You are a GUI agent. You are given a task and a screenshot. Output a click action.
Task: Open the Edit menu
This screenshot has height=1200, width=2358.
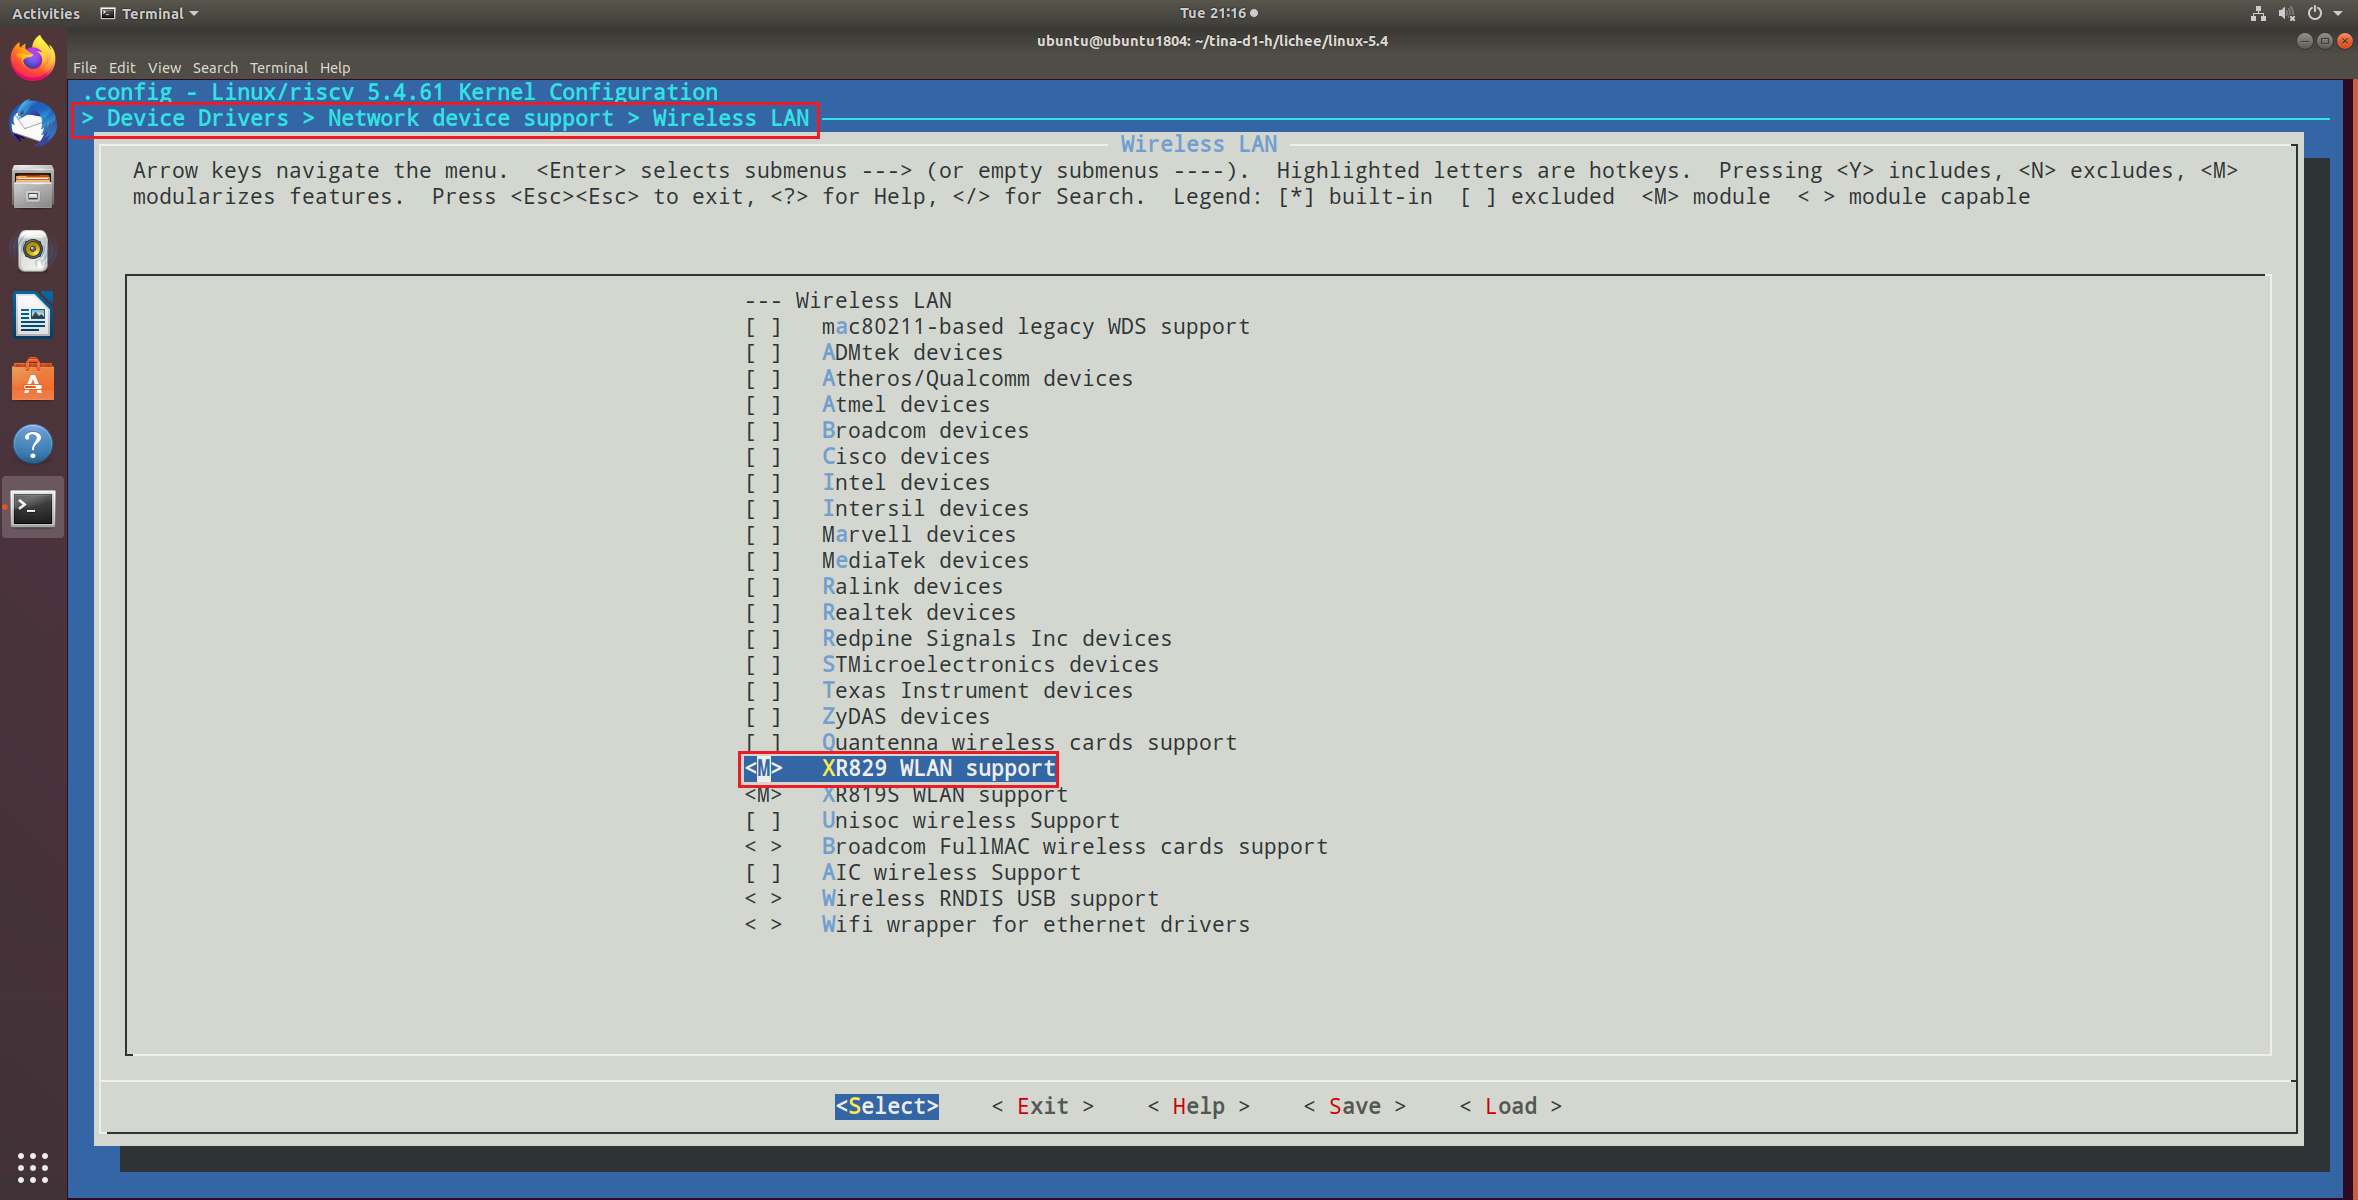[122, 67]
